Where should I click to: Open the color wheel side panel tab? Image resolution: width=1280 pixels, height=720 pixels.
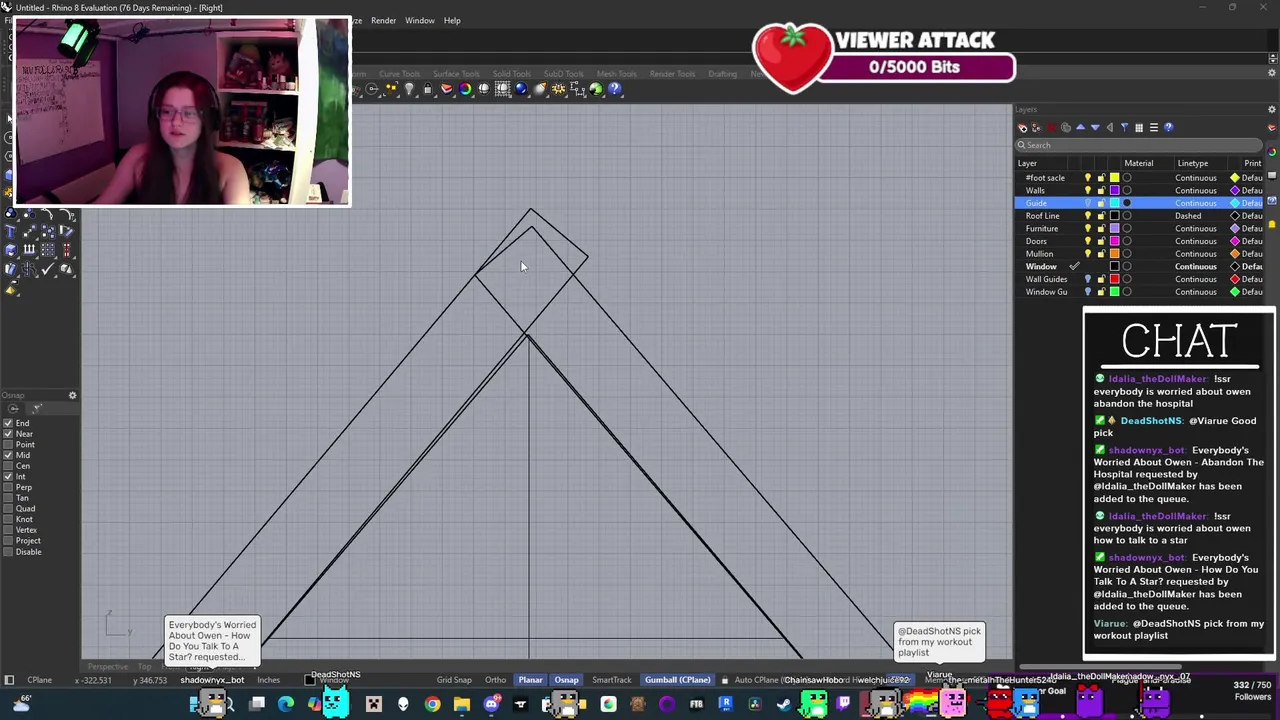pos(1272,152)
